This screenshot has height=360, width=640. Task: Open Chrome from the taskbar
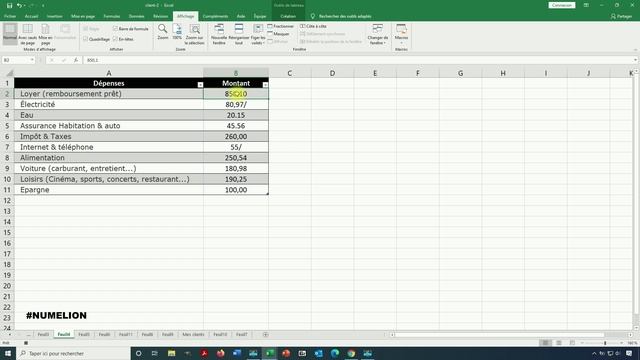coord(351,353)
